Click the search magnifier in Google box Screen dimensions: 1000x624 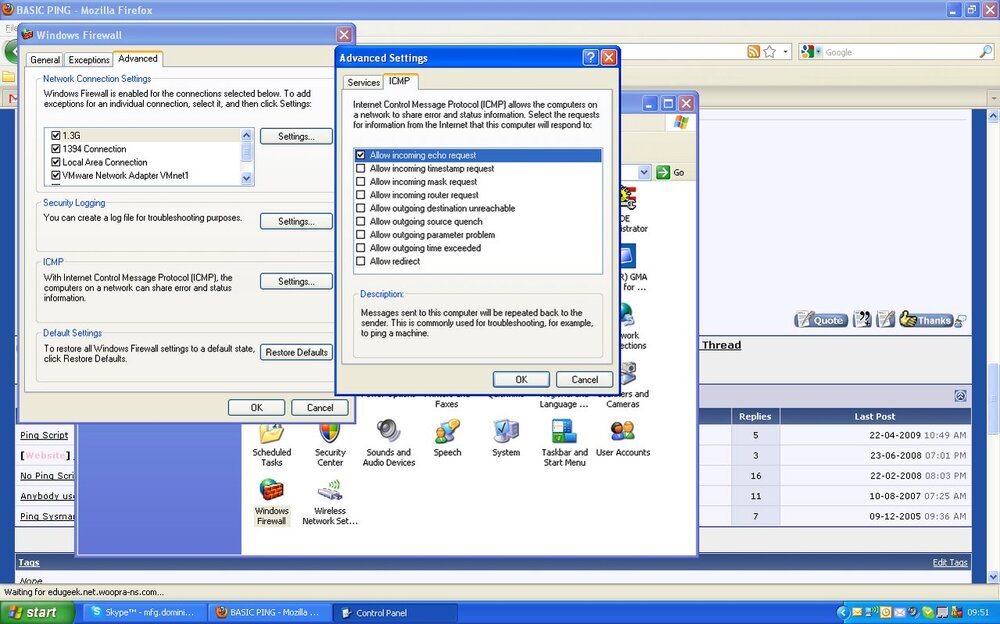(x=986, y=52)
